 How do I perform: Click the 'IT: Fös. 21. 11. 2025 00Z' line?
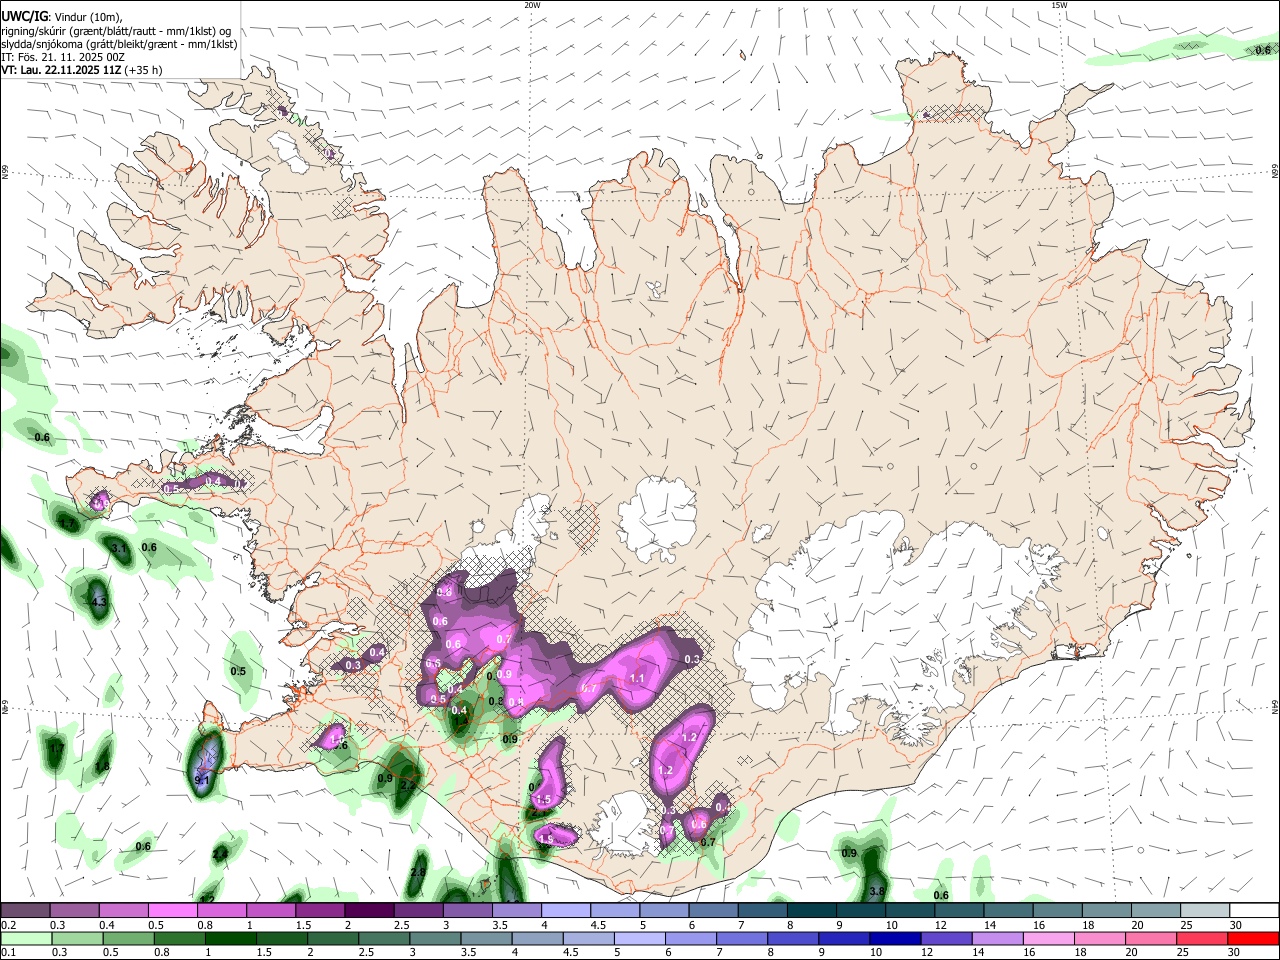(x=63, y=57)
